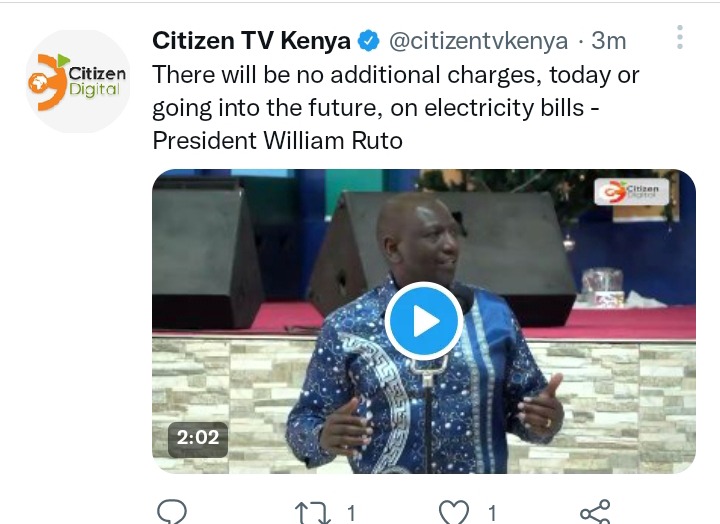The width and height of the screenshot is (720, 524).
Task: Visit the @citizentvkenya handle
Action: click(x=478, y=41)
